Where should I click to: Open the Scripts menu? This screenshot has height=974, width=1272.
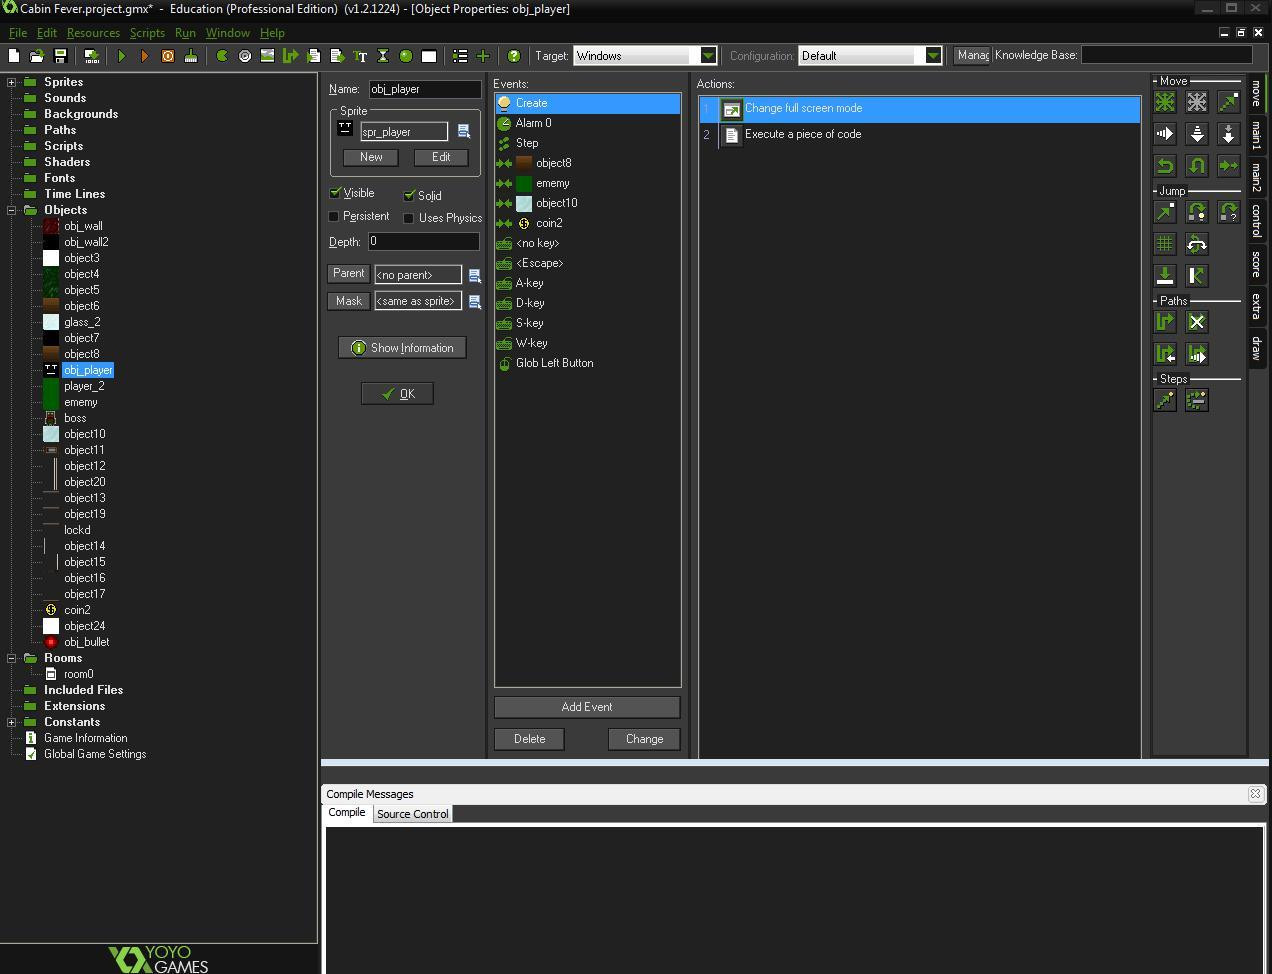[x=147, y=33]
